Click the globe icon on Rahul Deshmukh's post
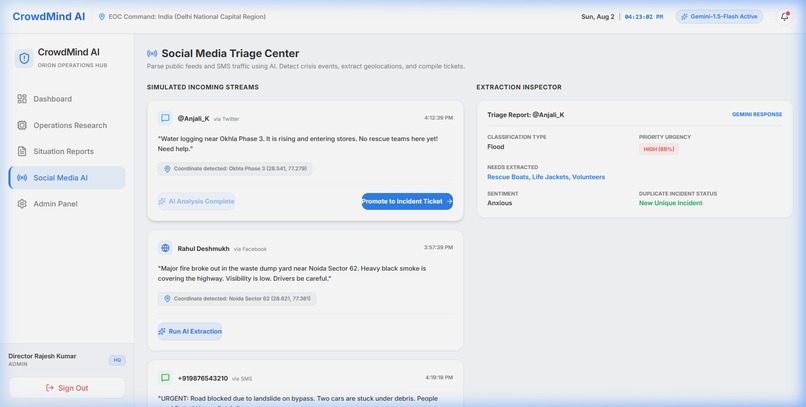The width and height of the screenshot is (806, 407). pyautogui.click(x=165, y=248)
